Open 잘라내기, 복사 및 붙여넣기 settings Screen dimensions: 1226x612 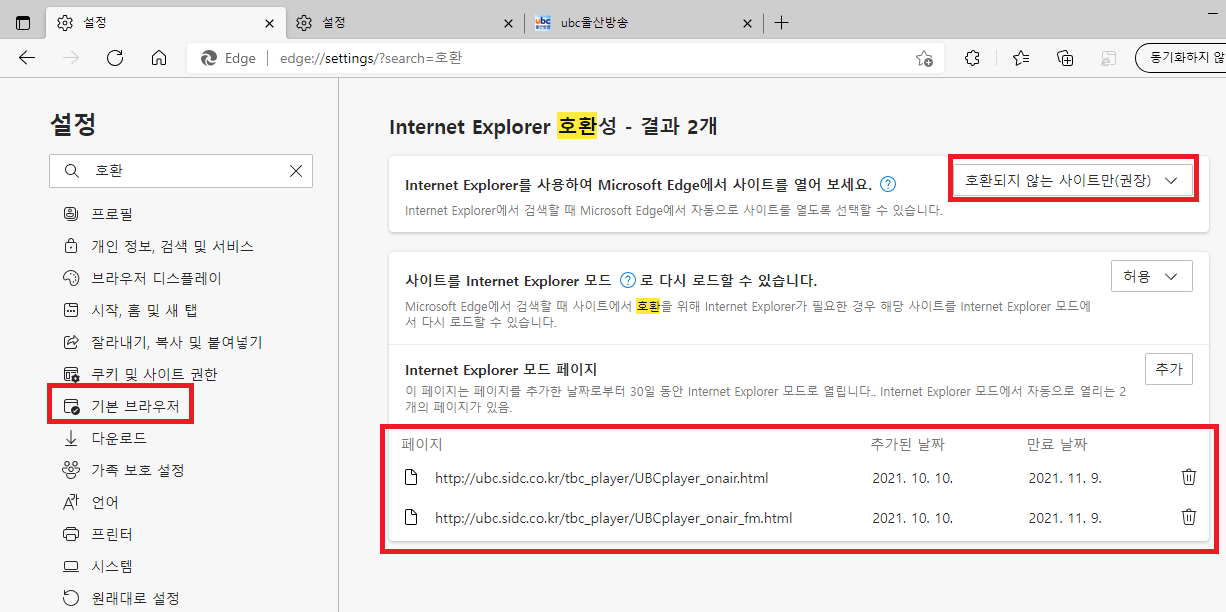[x=176, y=342]
